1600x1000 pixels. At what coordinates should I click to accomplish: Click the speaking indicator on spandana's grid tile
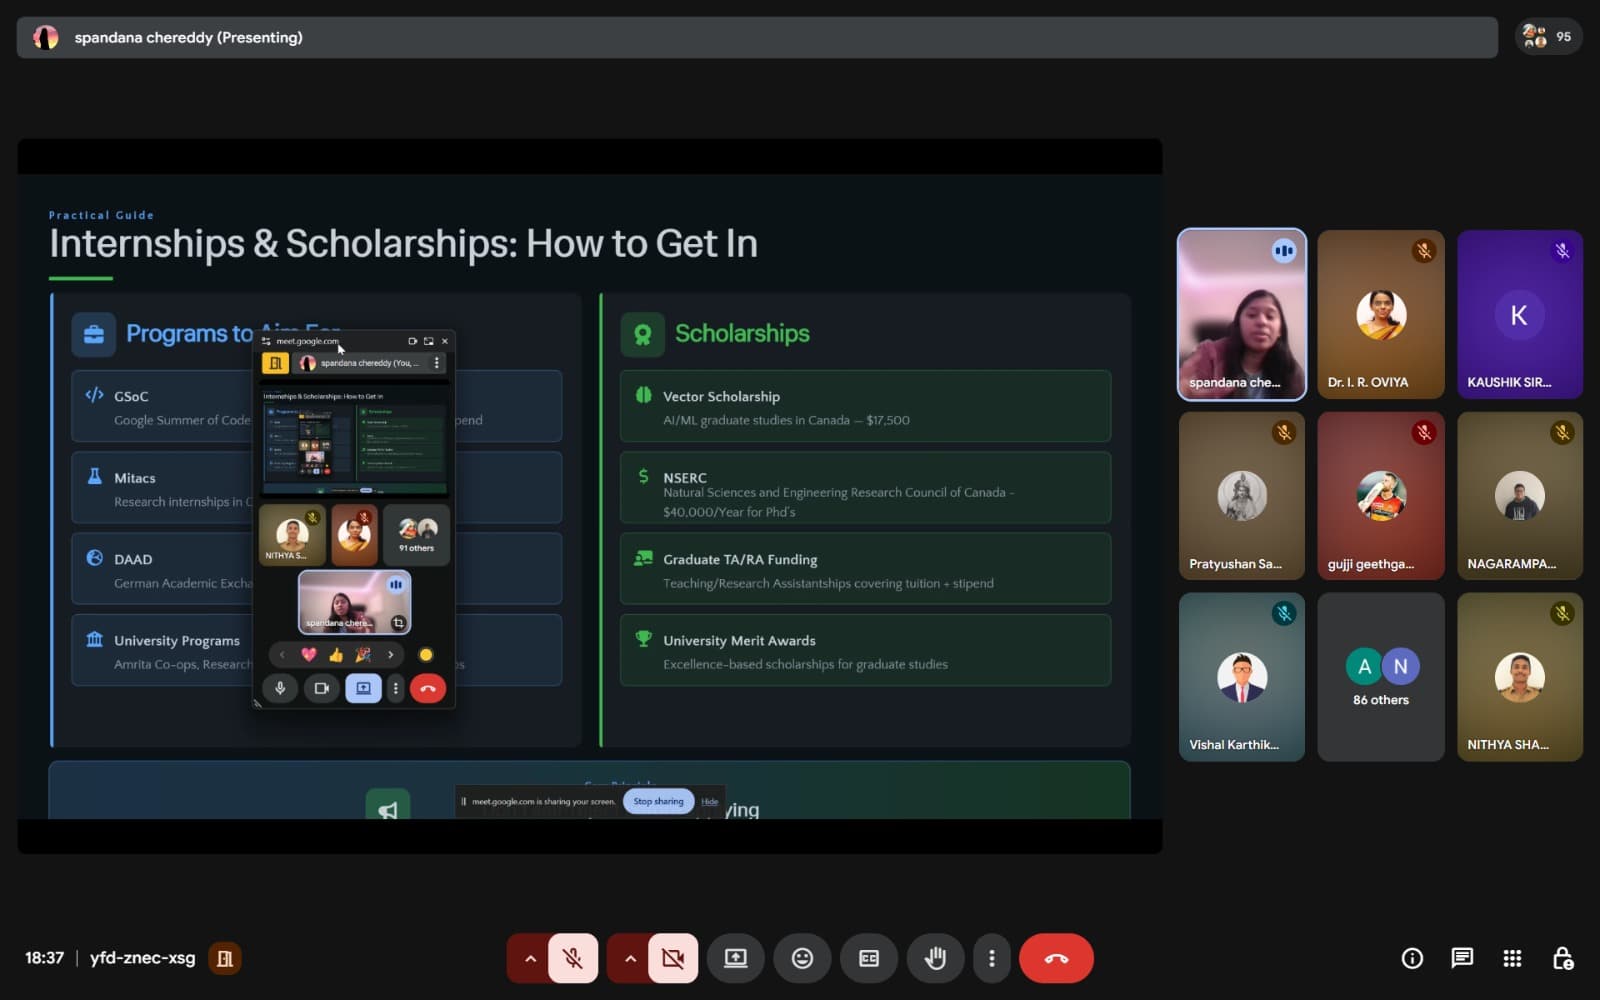pos(1284,251)
